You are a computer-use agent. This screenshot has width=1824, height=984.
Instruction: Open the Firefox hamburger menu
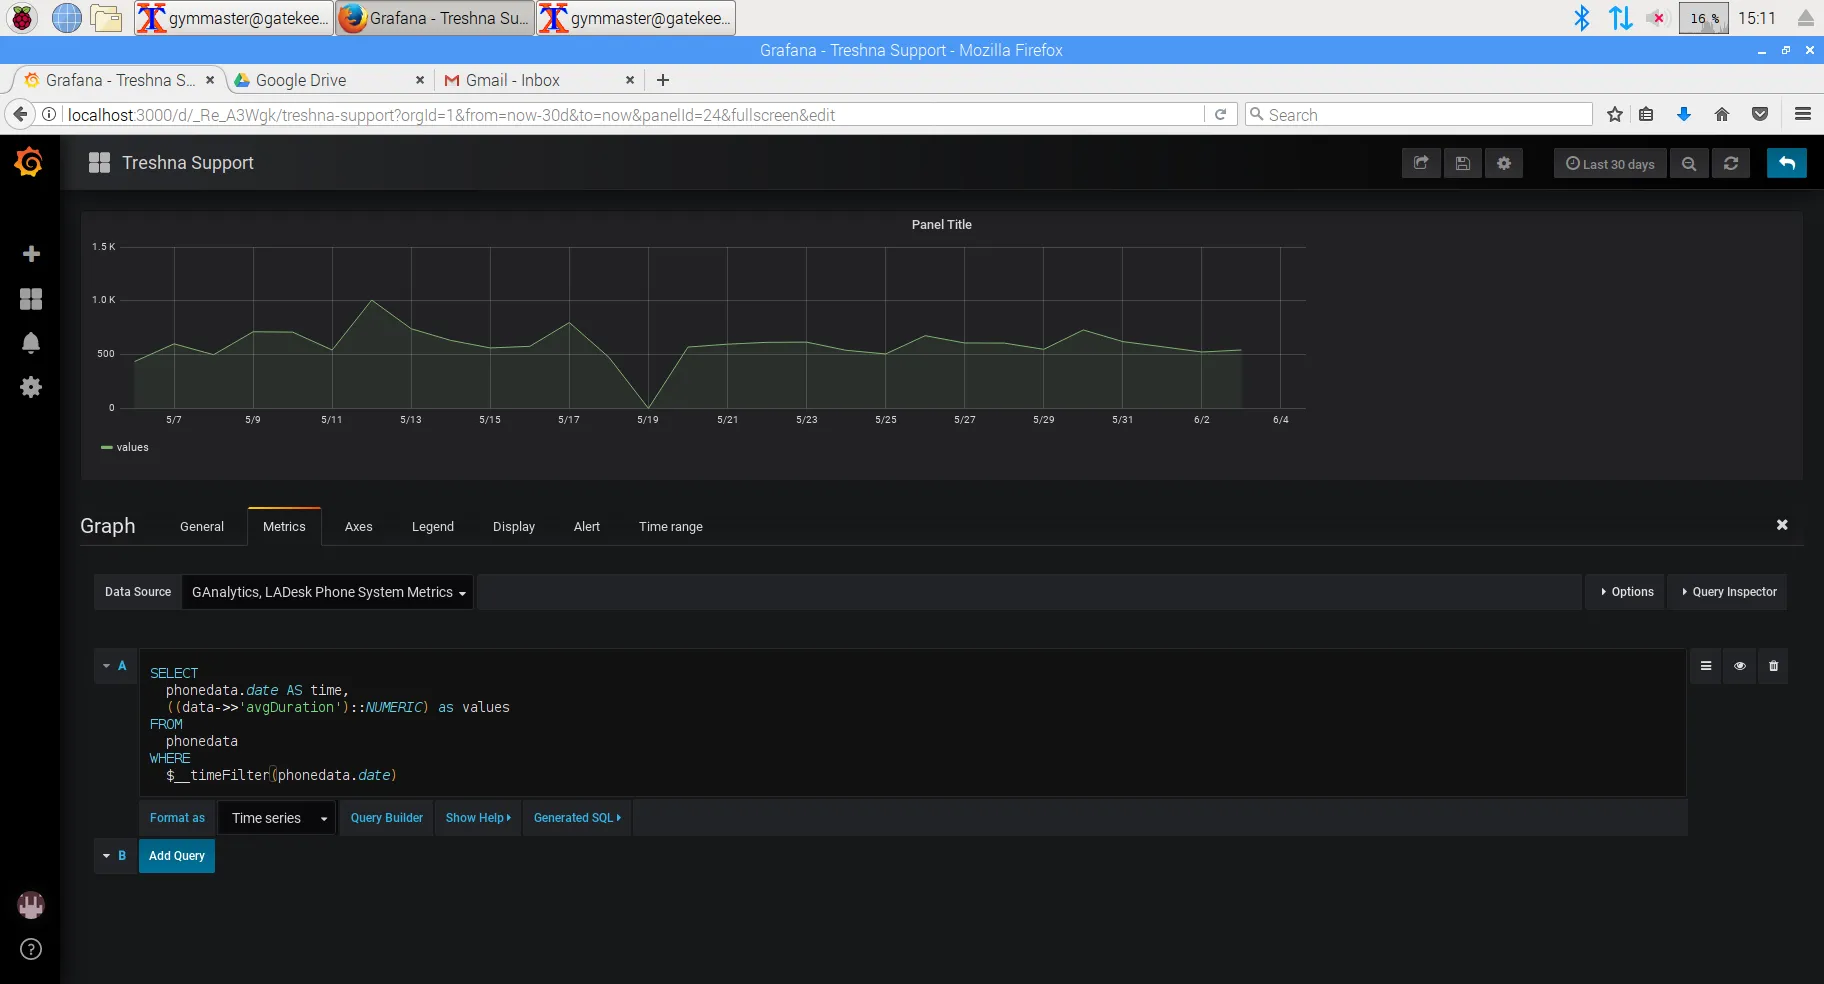point(1803,114)
